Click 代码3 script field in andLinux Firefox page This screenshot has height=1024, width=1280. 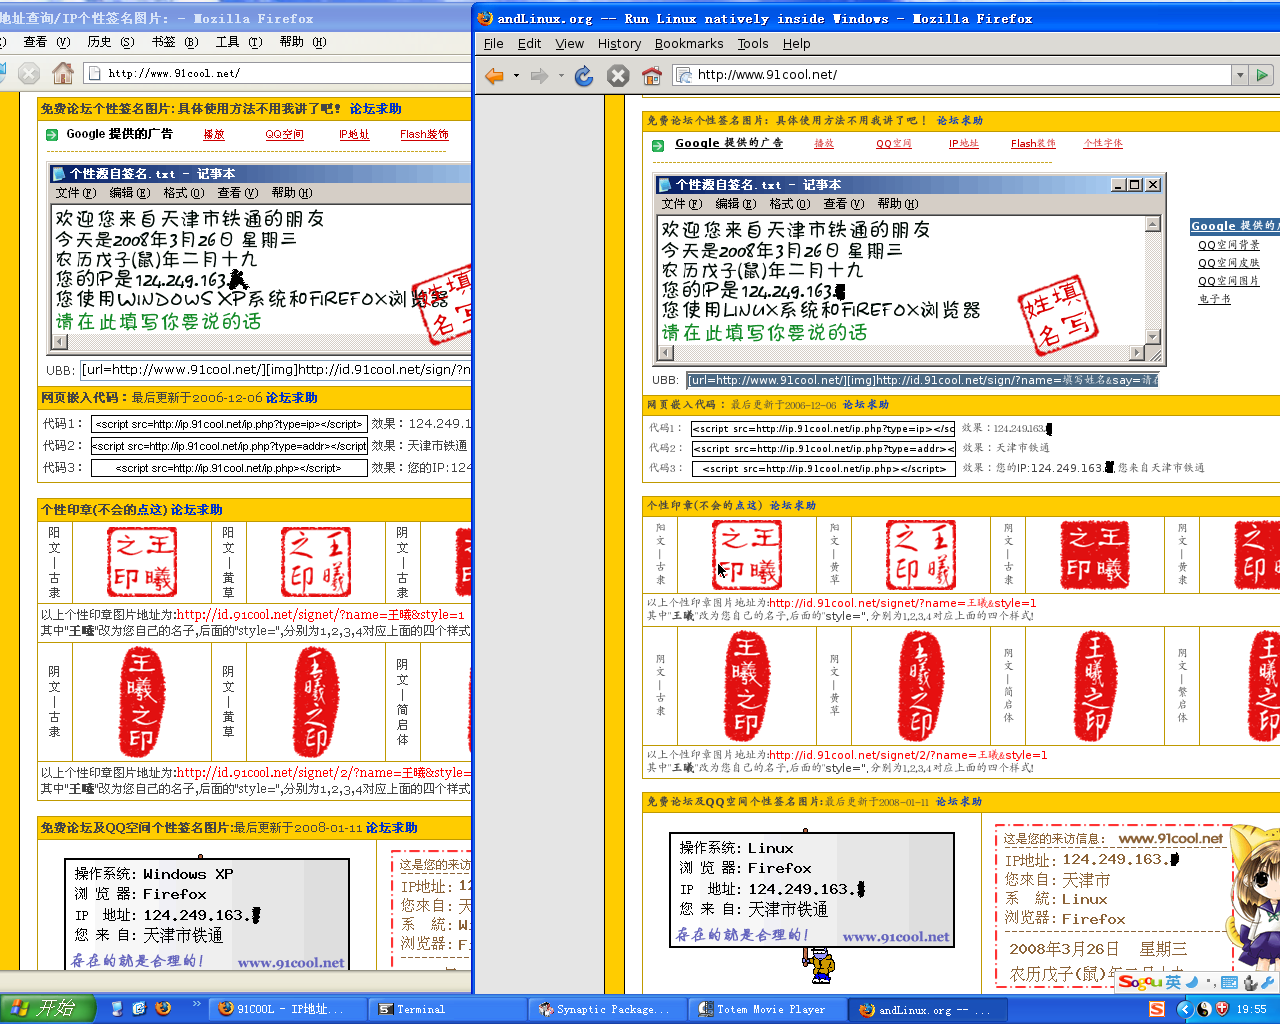click(823, 468)
